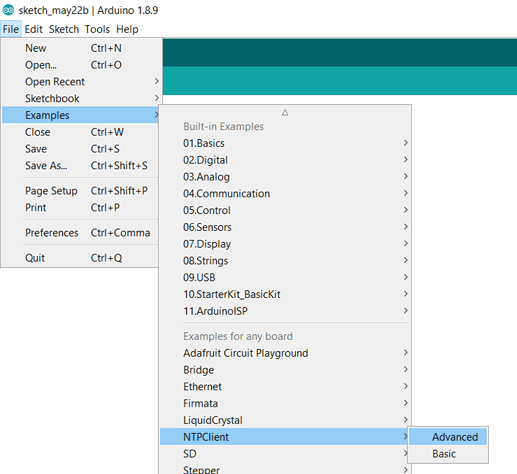Choose Open... from the File menu

pyautogui.click(x=81, y=65)
